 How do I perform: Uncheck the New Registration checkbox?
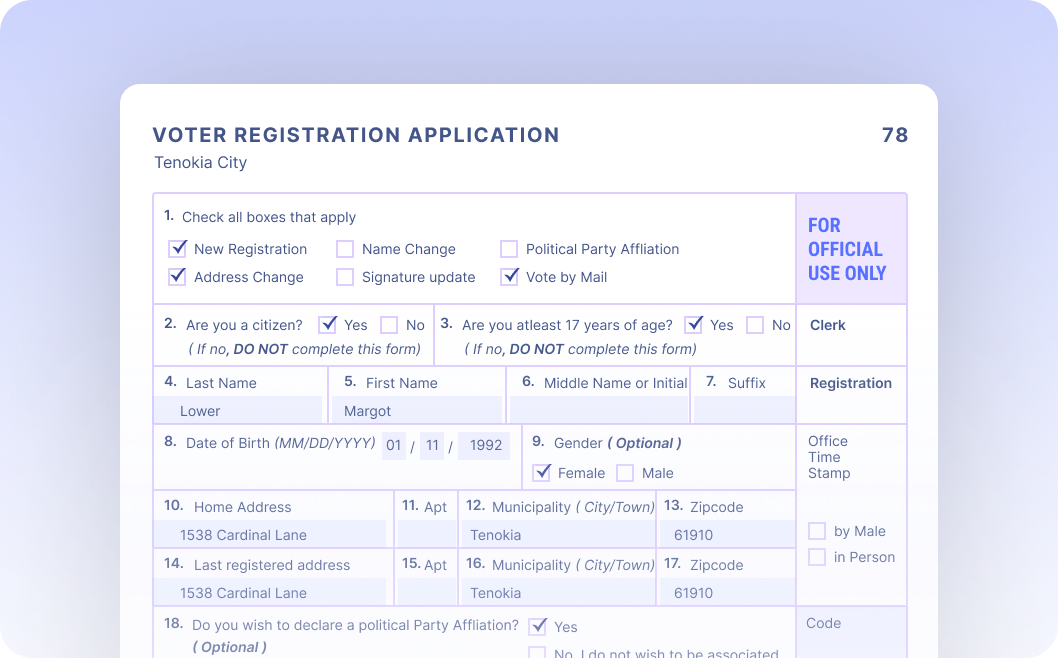click(177, 249)
